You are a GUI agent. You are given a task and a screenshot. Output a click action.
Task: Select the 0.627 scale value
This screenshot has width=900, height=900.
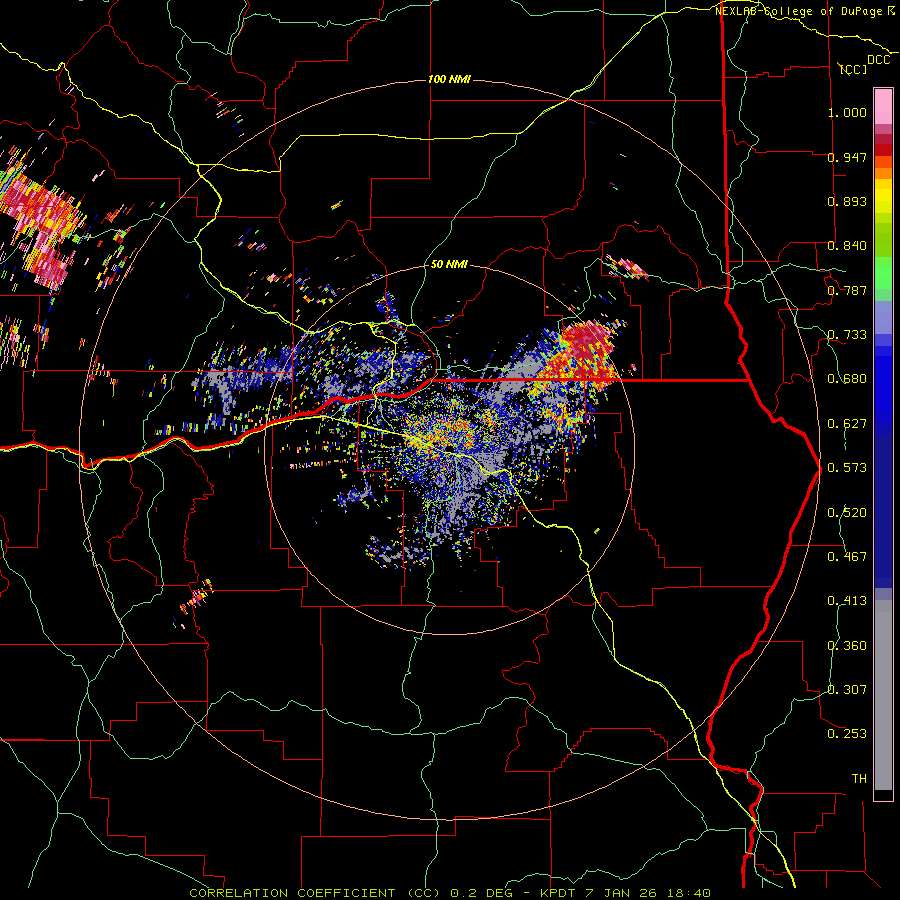(x=847, y=424)
